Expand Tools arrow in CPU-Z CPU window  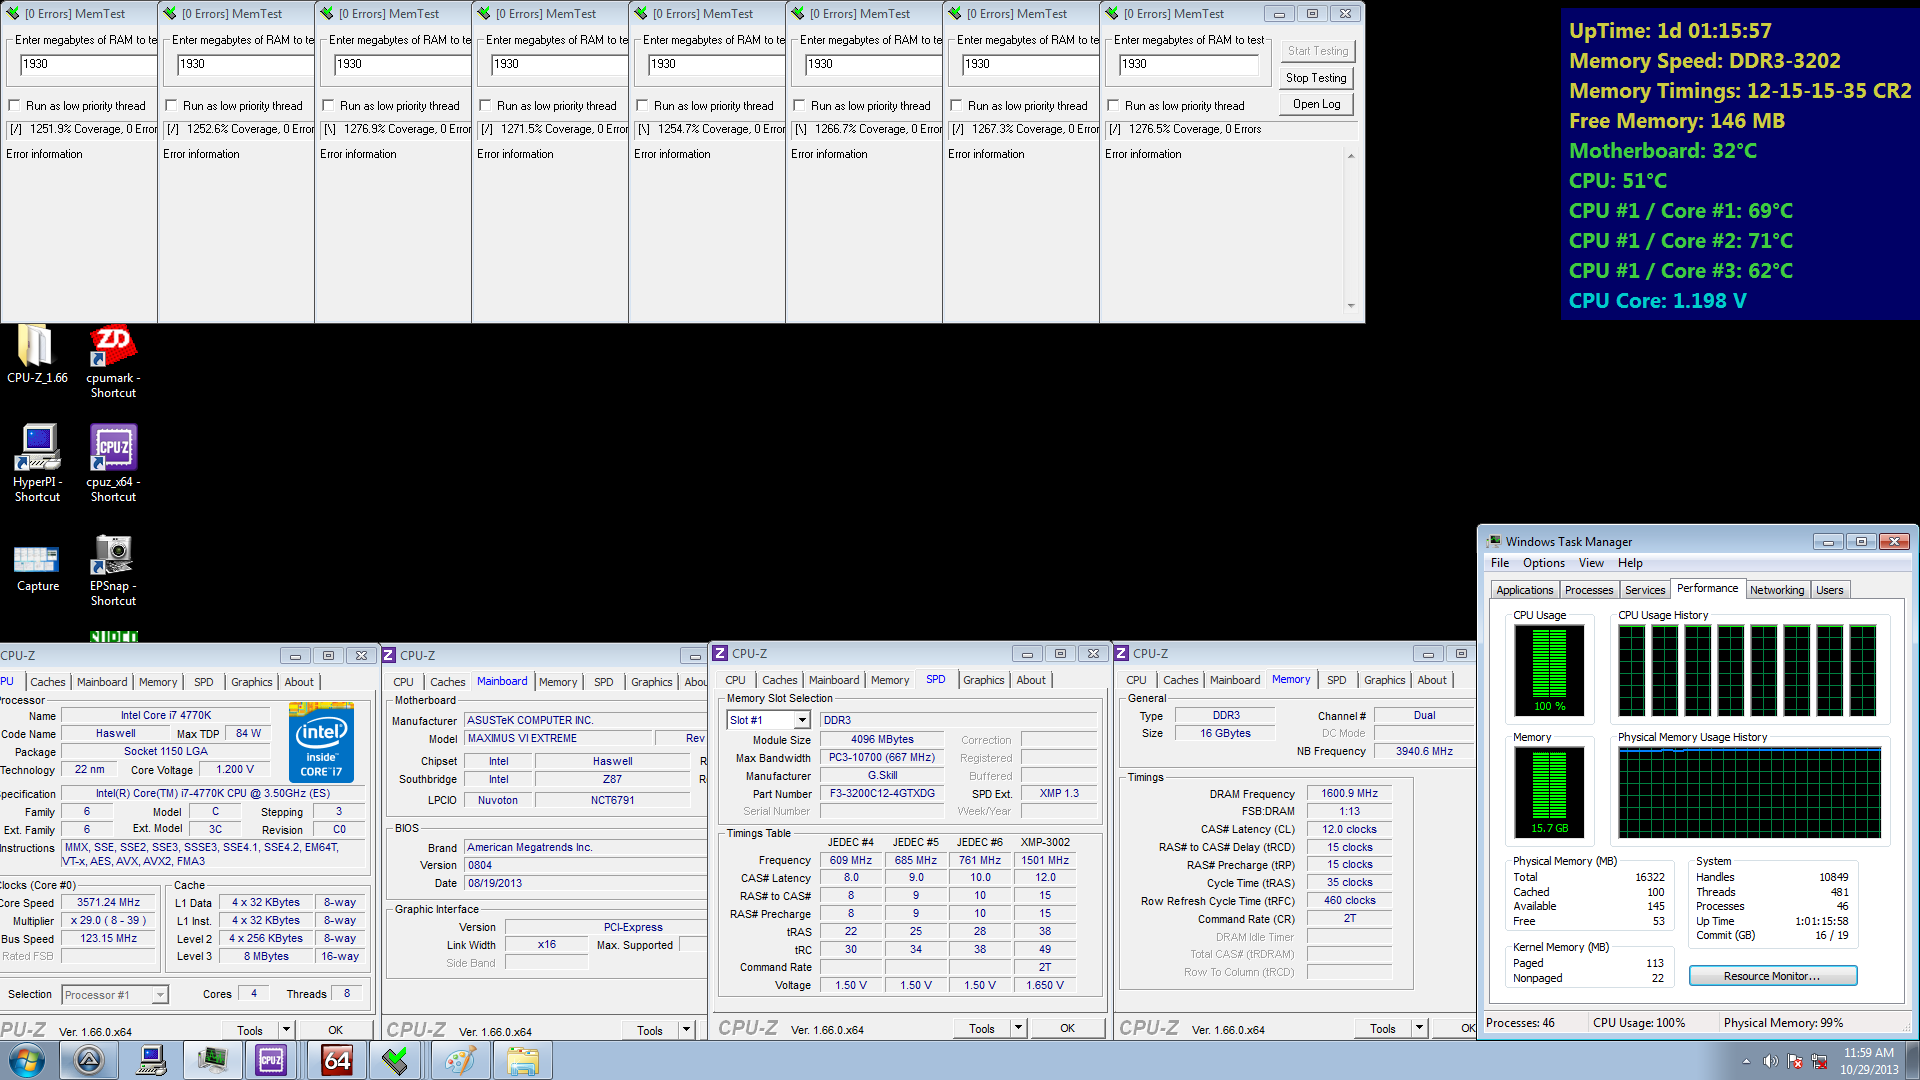(286, 1030)
